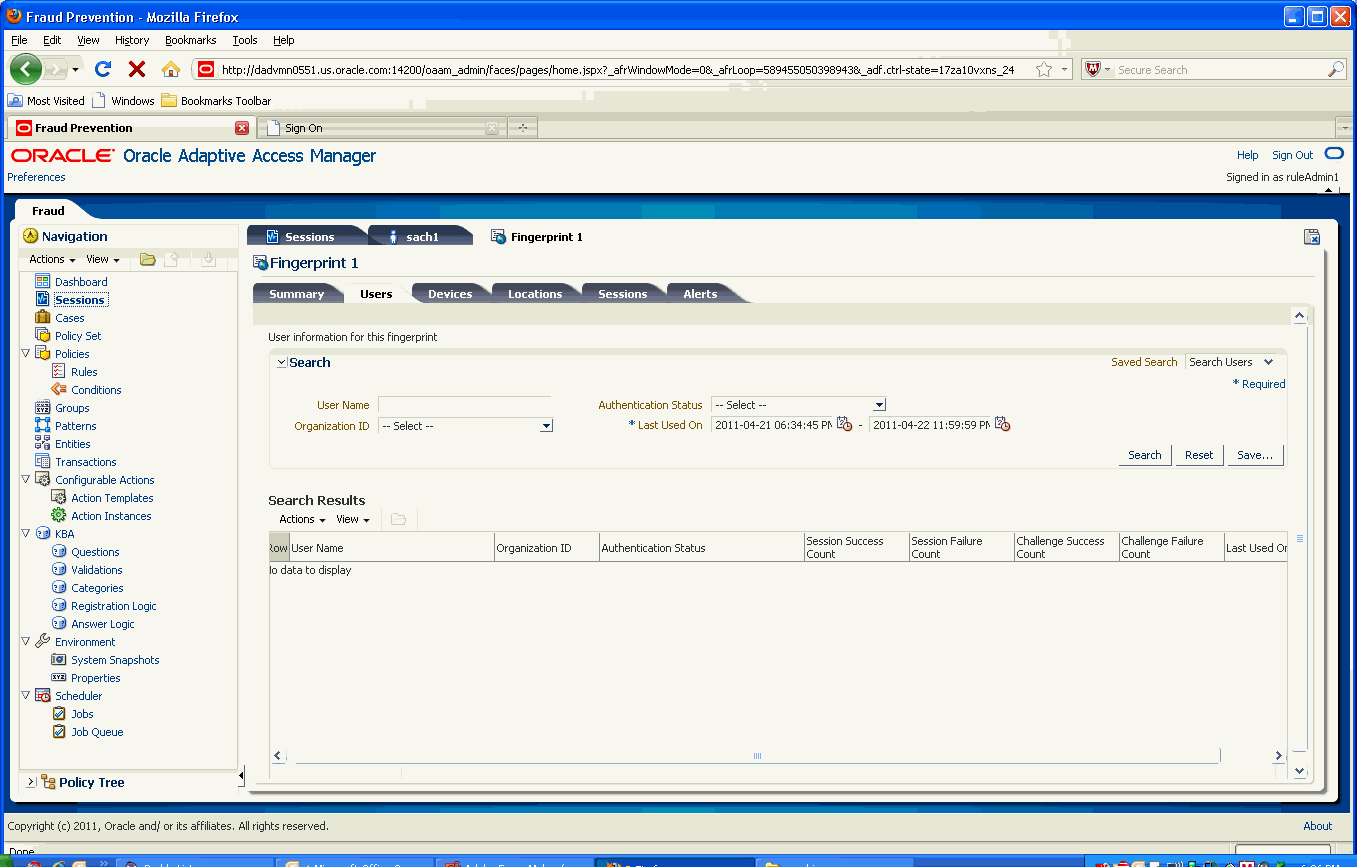Switch to the Devices tab
This screenshot has width=1357, height=867.
pyautogui.click(x=450, y=293)
